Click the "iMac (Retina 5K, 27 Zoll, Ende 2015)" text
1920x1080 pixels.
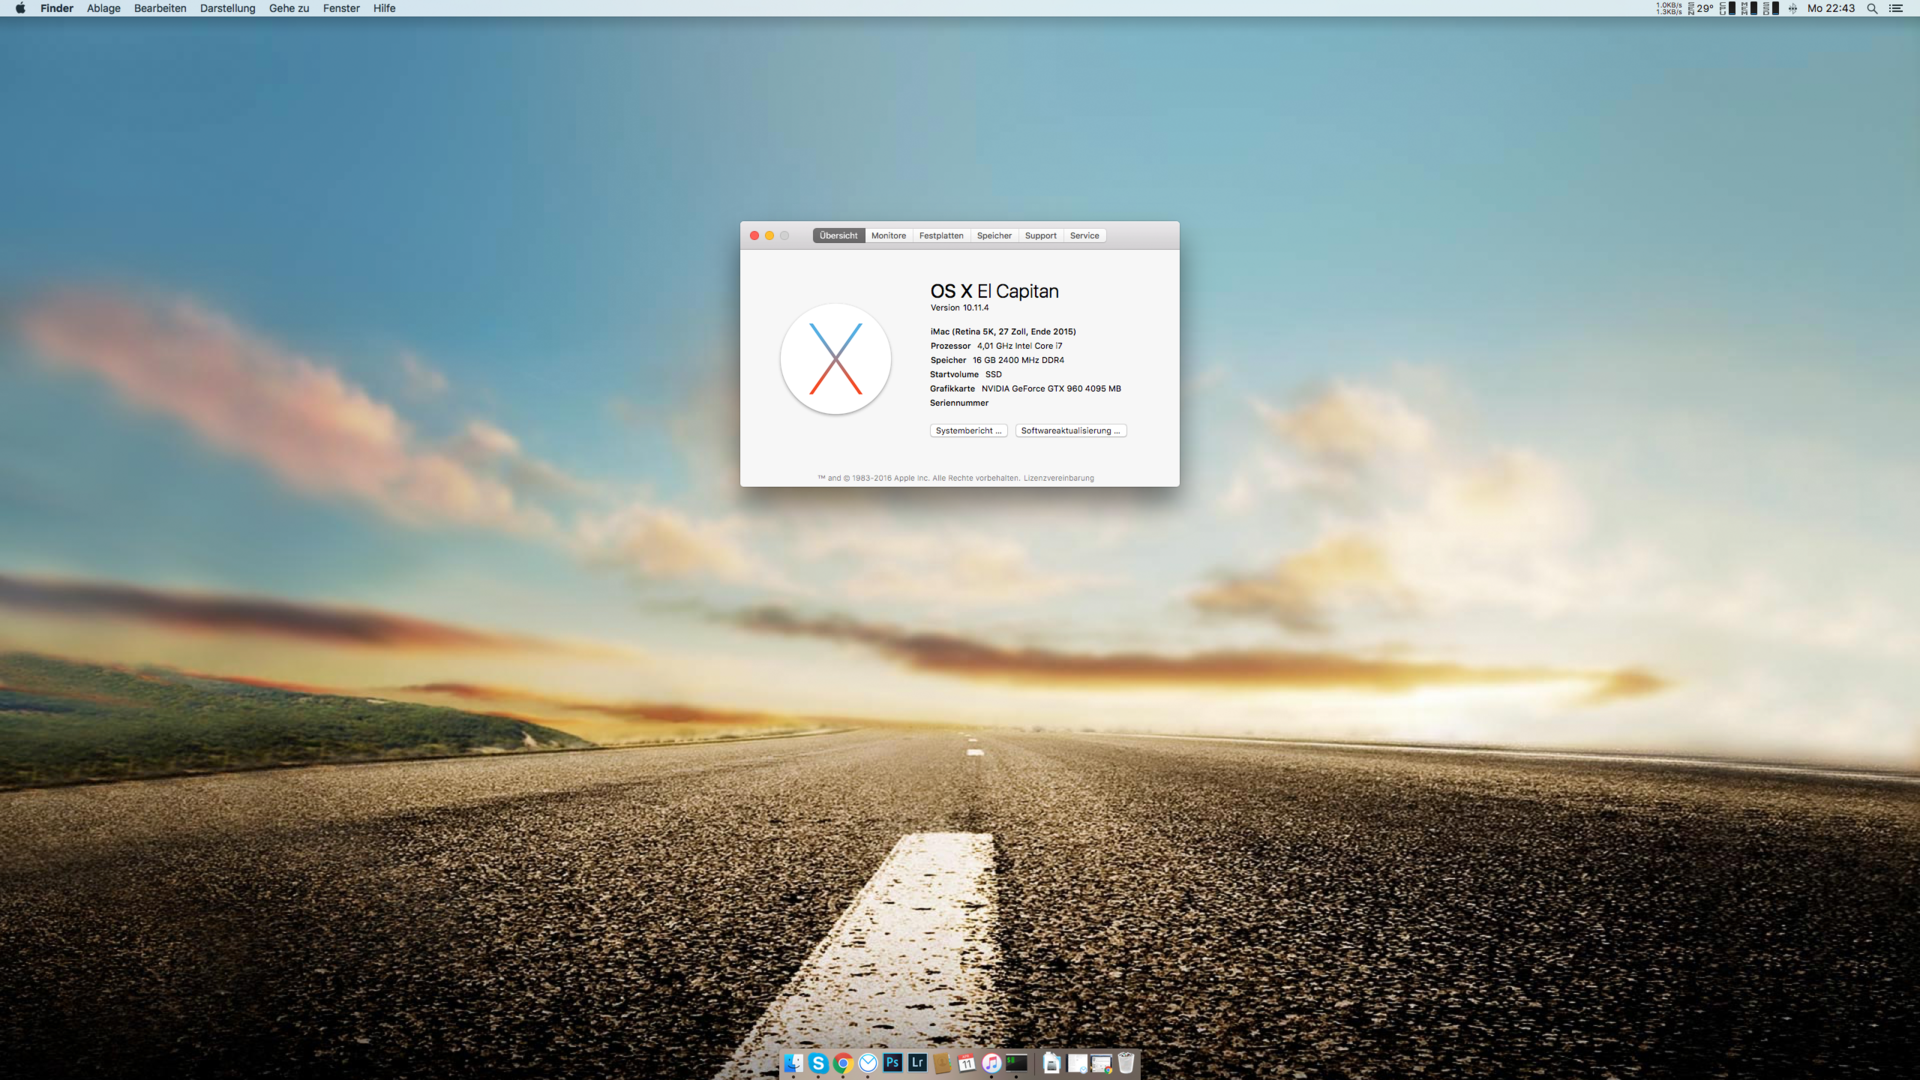click(1003, 332)
